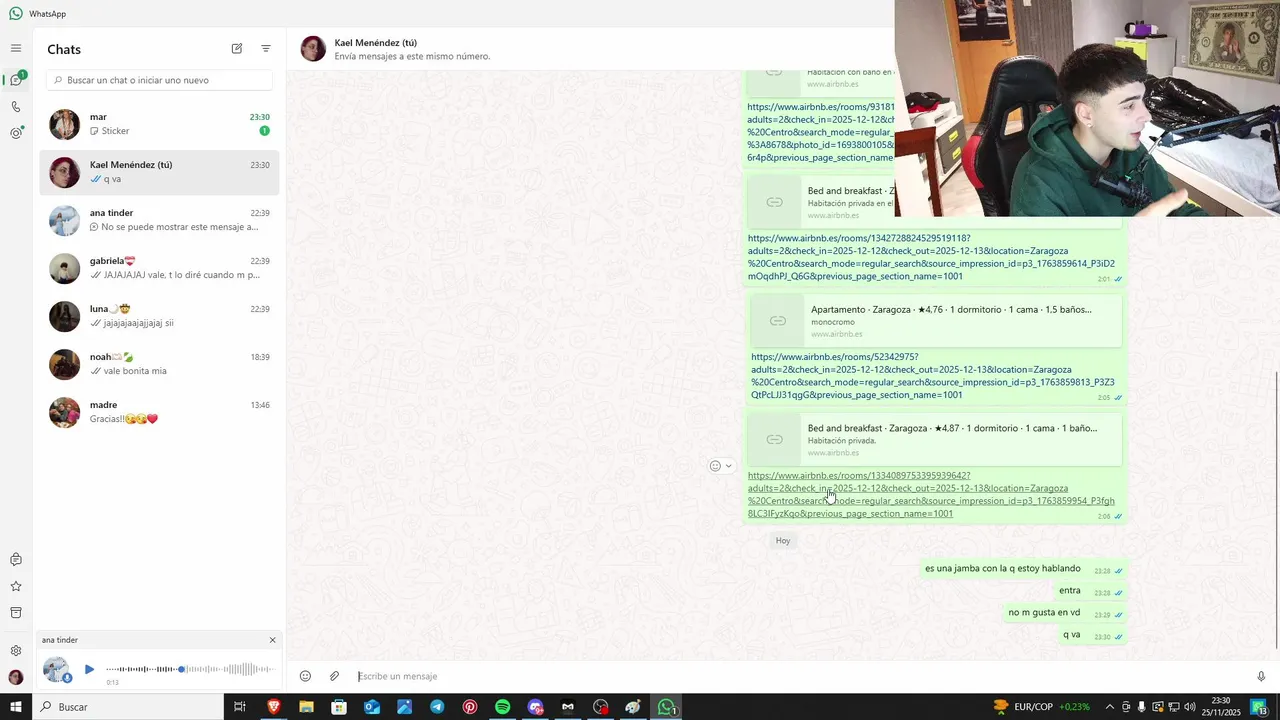
Task: Open Spotify from taskbar
Action: tap(503, 707)
